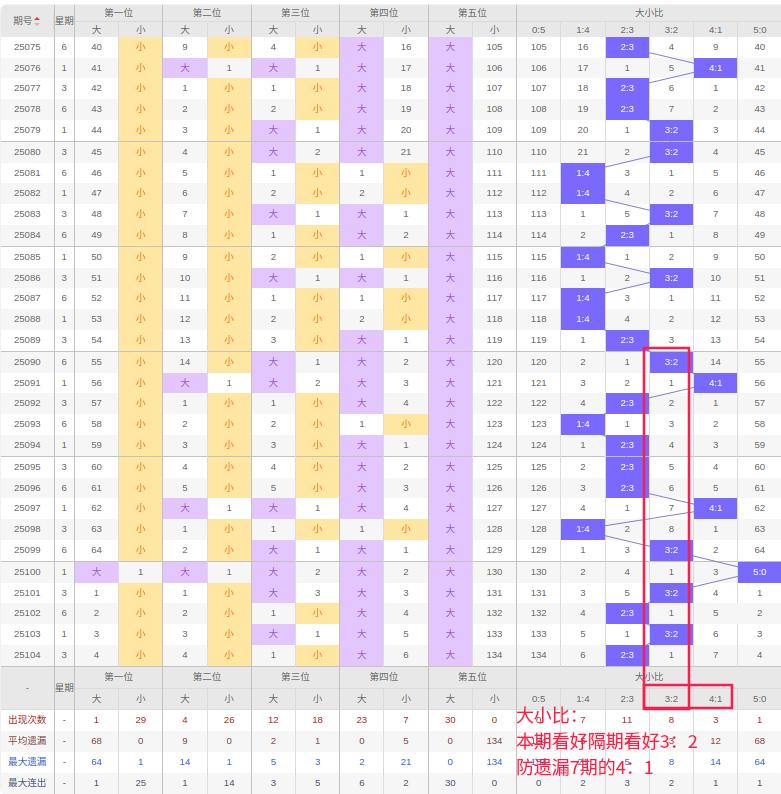
Task: Select the top 第三位 column header
Action: pos(295,13)
